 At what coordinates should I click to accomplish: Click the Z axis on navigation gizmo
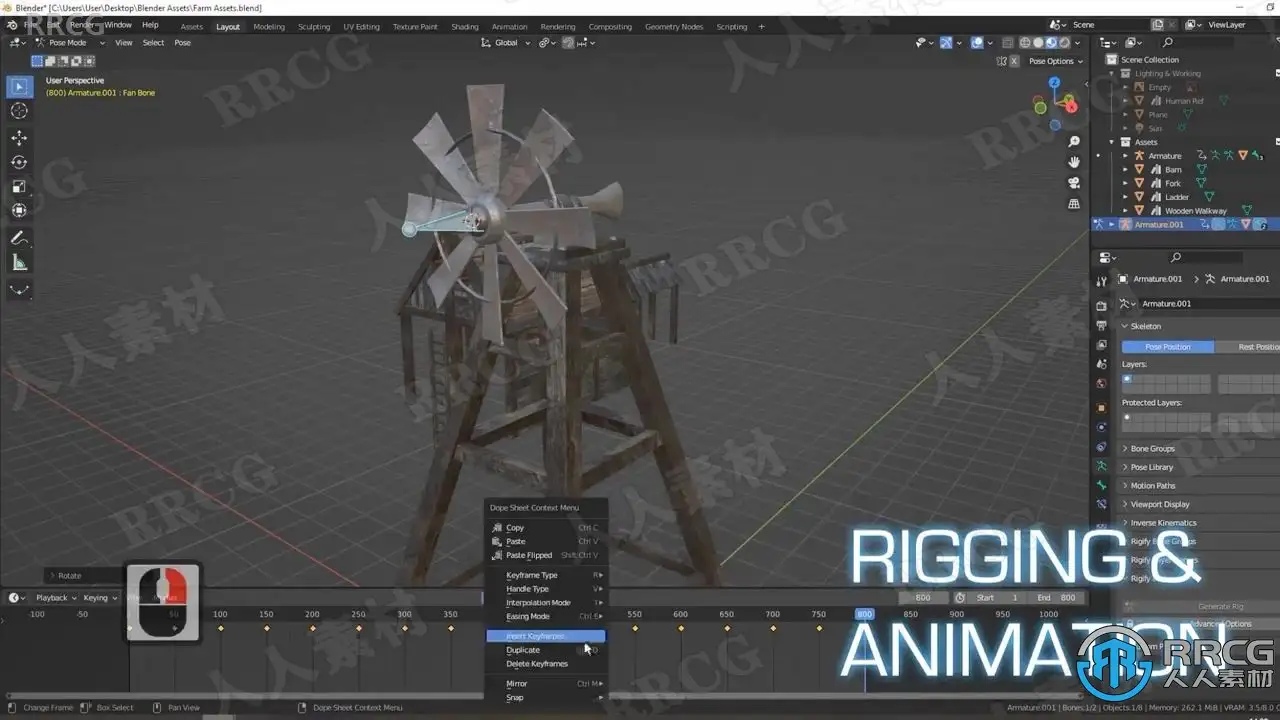1054,84
